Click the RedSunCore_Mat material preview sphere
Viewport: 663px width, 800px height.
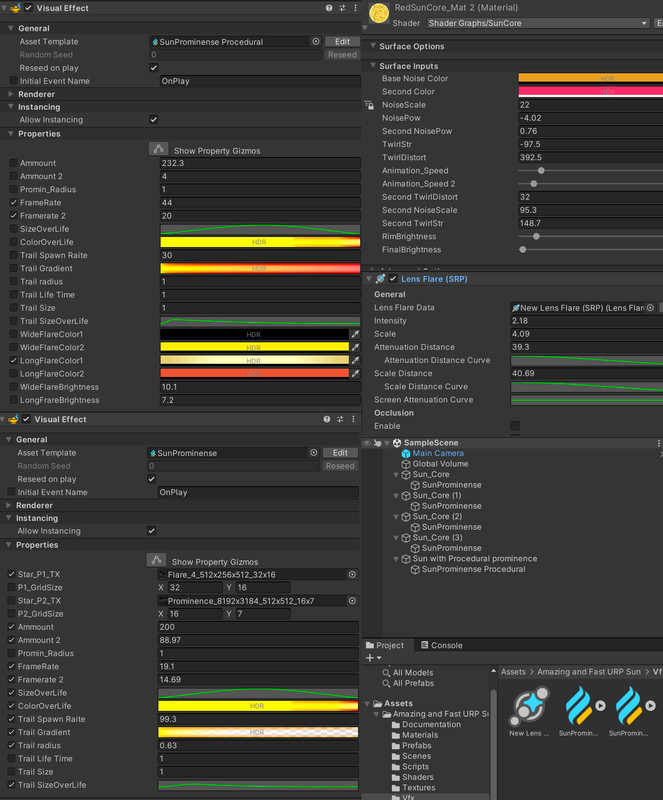coord(379,13)
